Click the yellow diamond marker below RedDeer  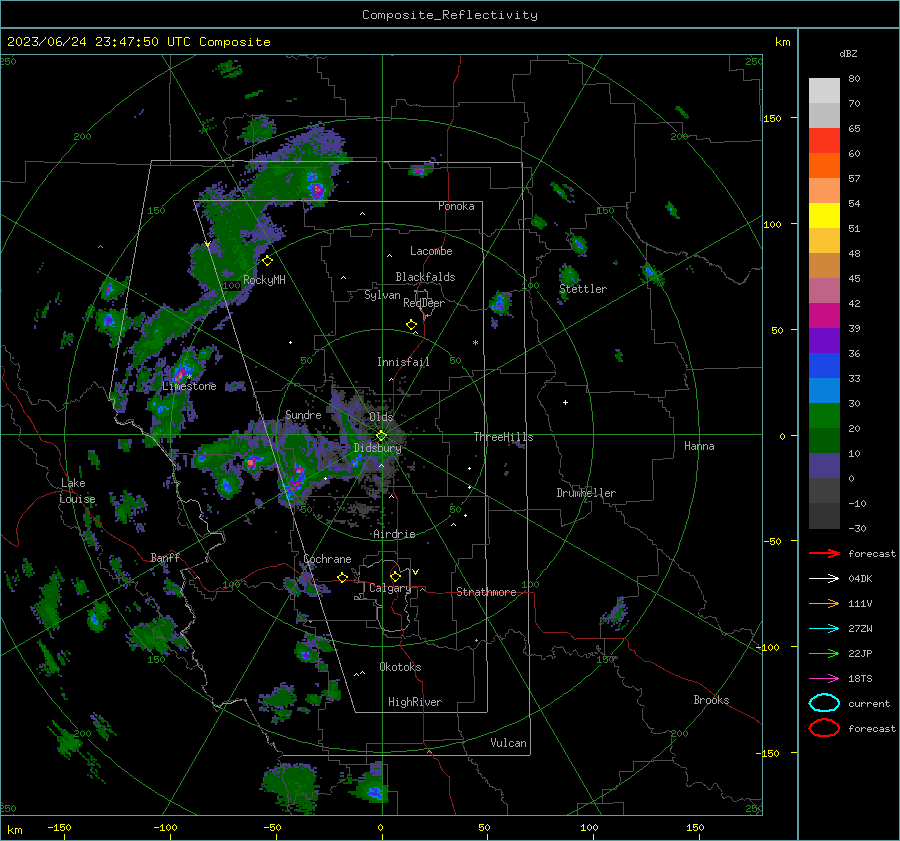[x=411, y=324]
